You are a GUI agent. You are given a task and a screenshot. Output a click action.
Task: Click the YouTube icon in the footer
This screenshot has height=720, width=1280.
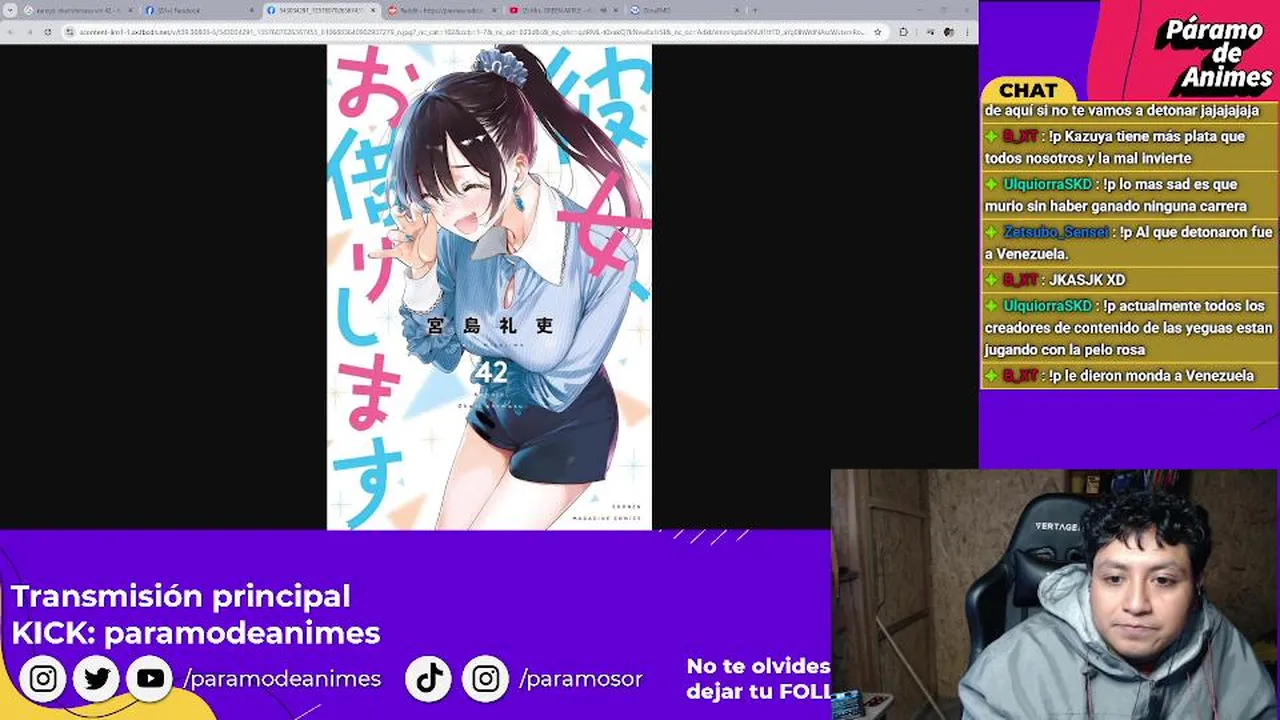(151, 679)
